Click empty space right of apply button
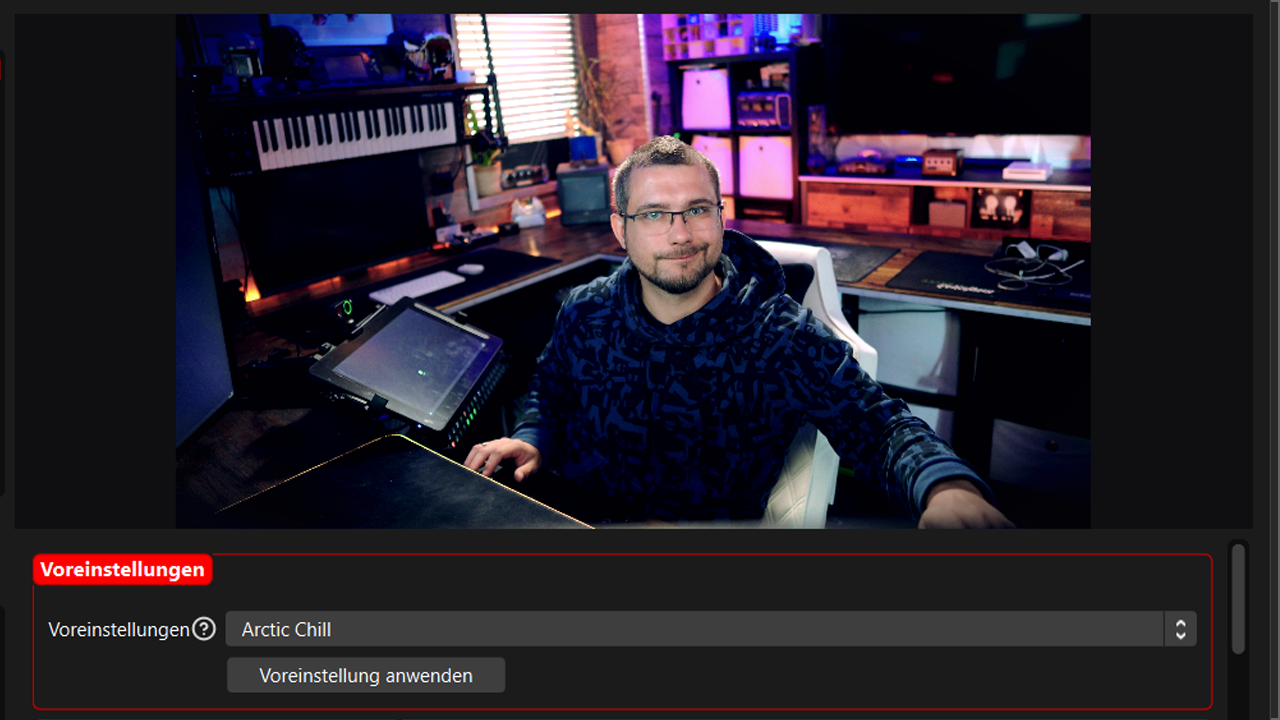 pyautogui.click(x=850, y=675)
